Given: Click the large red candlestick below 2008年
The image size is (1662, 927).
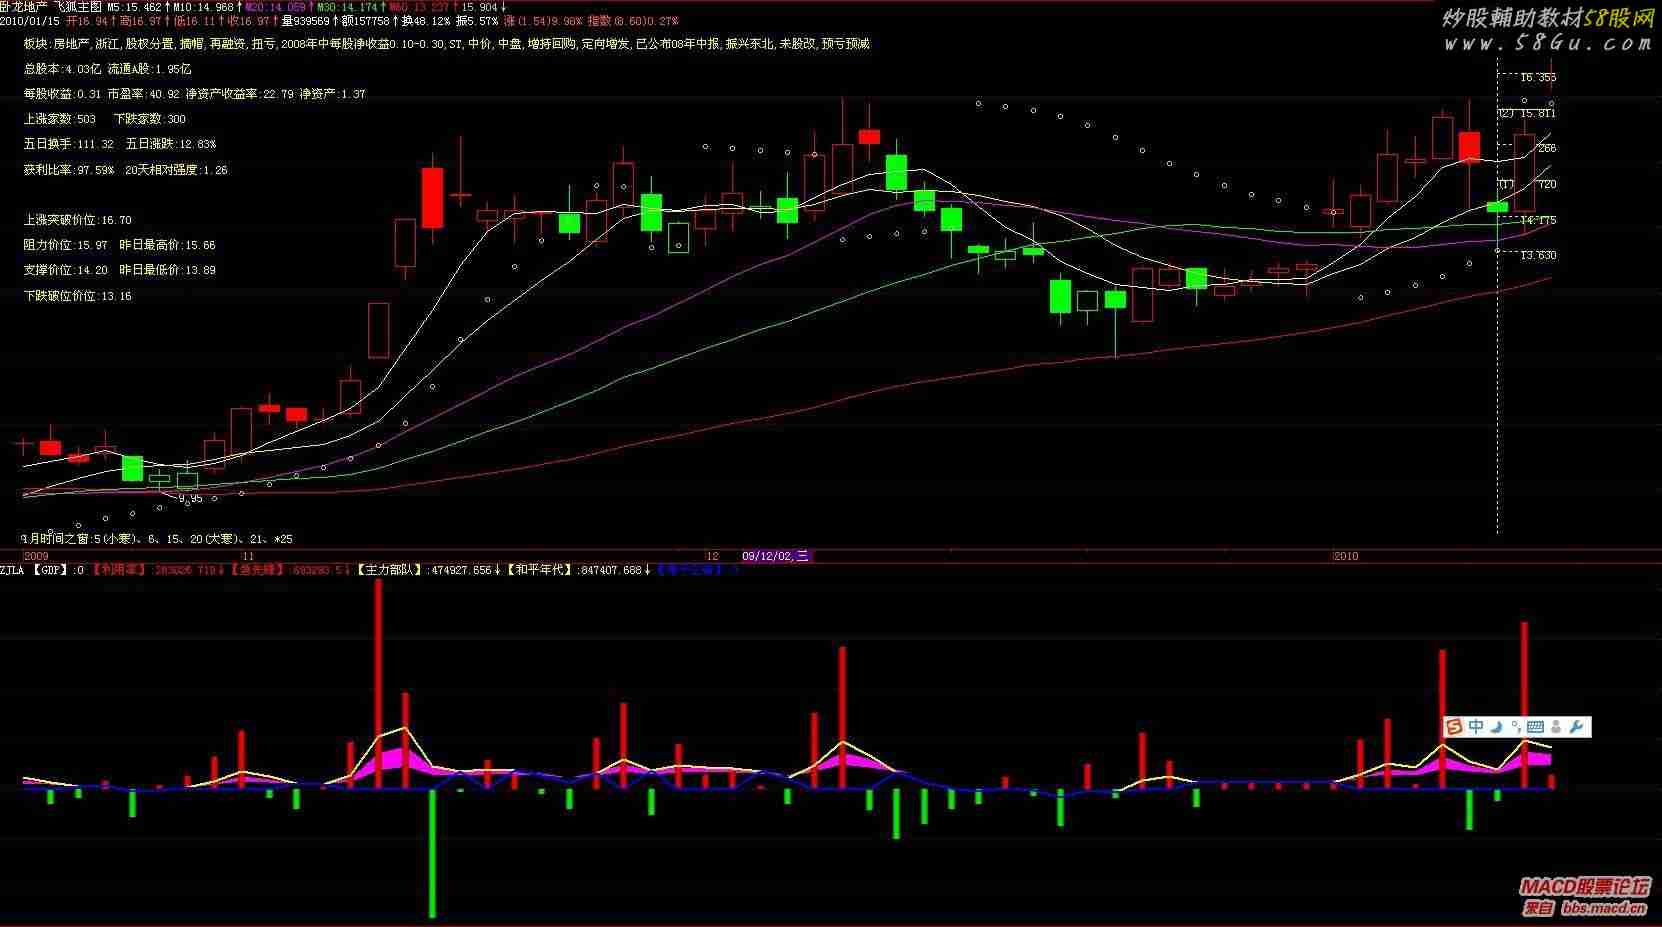Looking at the screenshot, I should 432,198.
